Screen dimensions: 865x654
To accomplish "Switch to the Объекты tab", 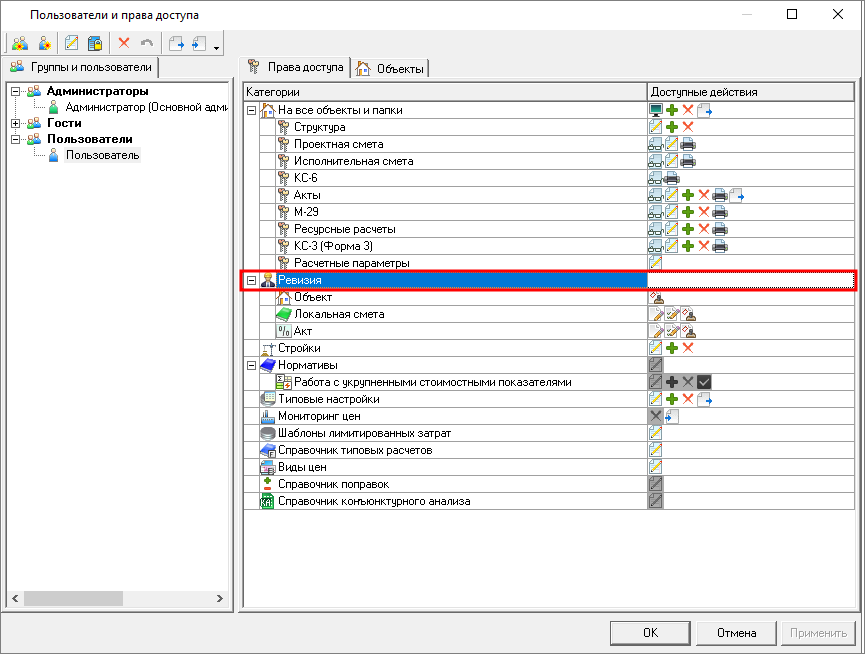I will pyautogui.click(x=392, y=68).
